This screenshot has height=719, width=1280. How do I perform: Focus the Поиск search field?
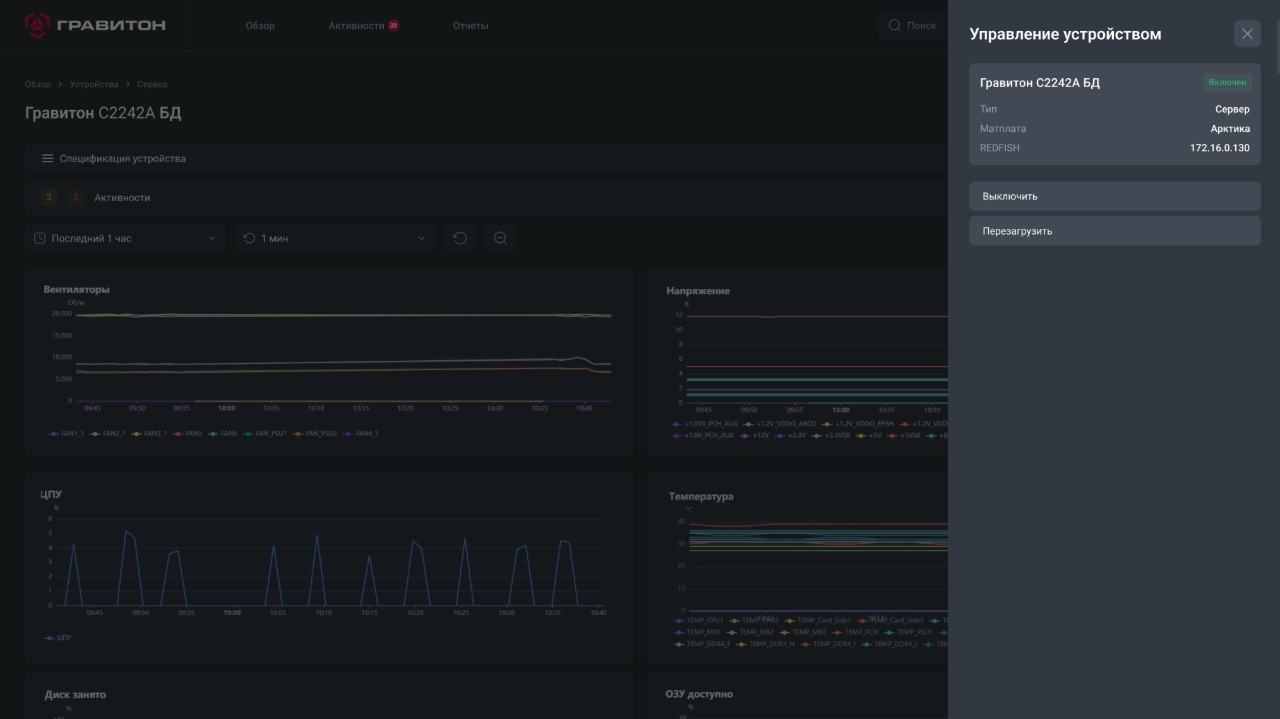913,26
